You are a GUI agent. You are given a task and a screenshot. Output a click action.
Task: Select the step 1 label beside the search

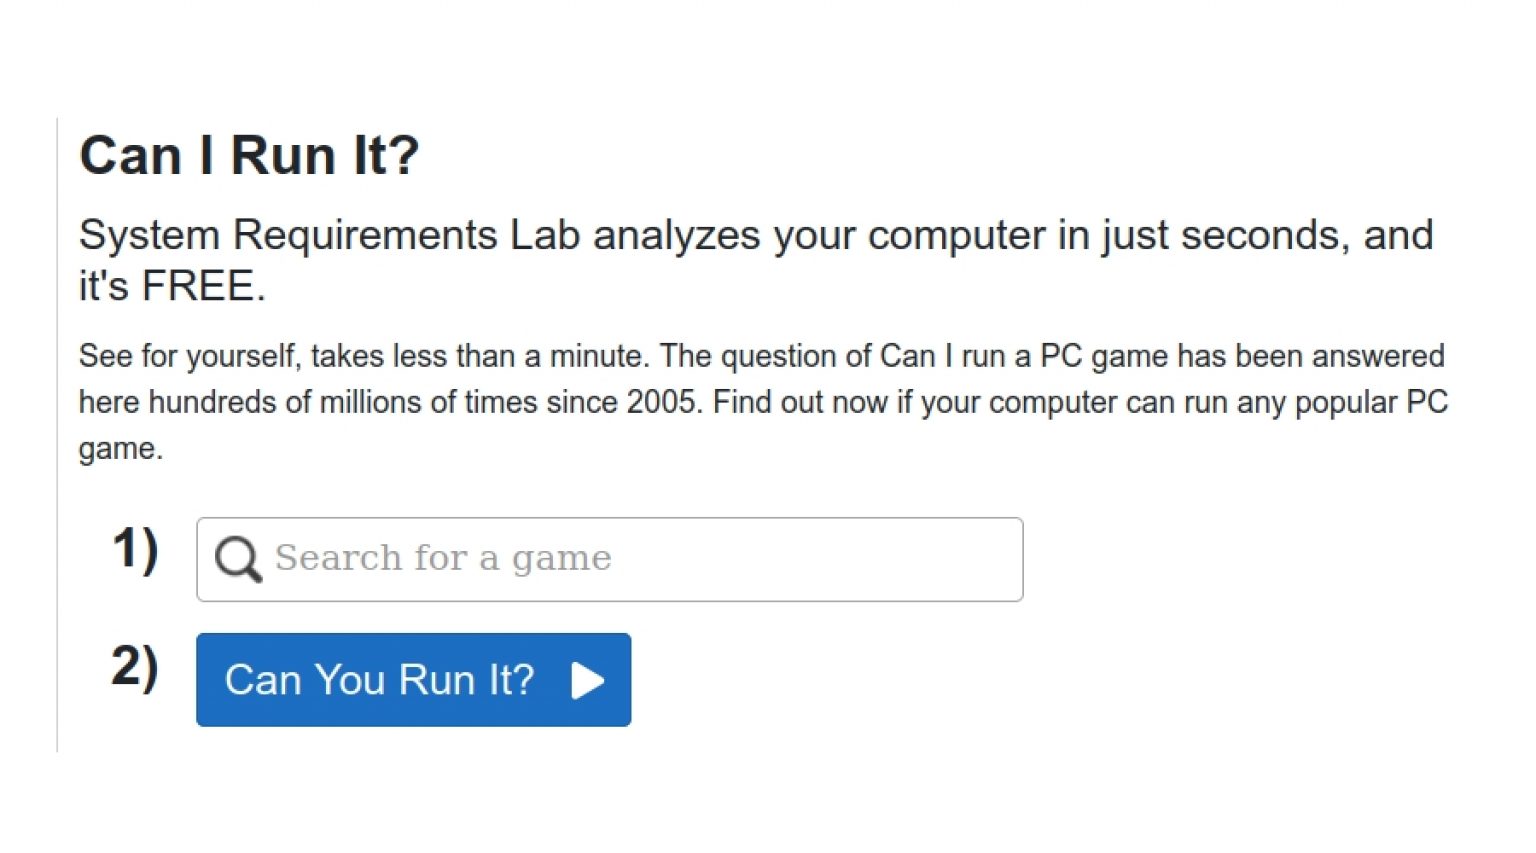tap(136, 549)
